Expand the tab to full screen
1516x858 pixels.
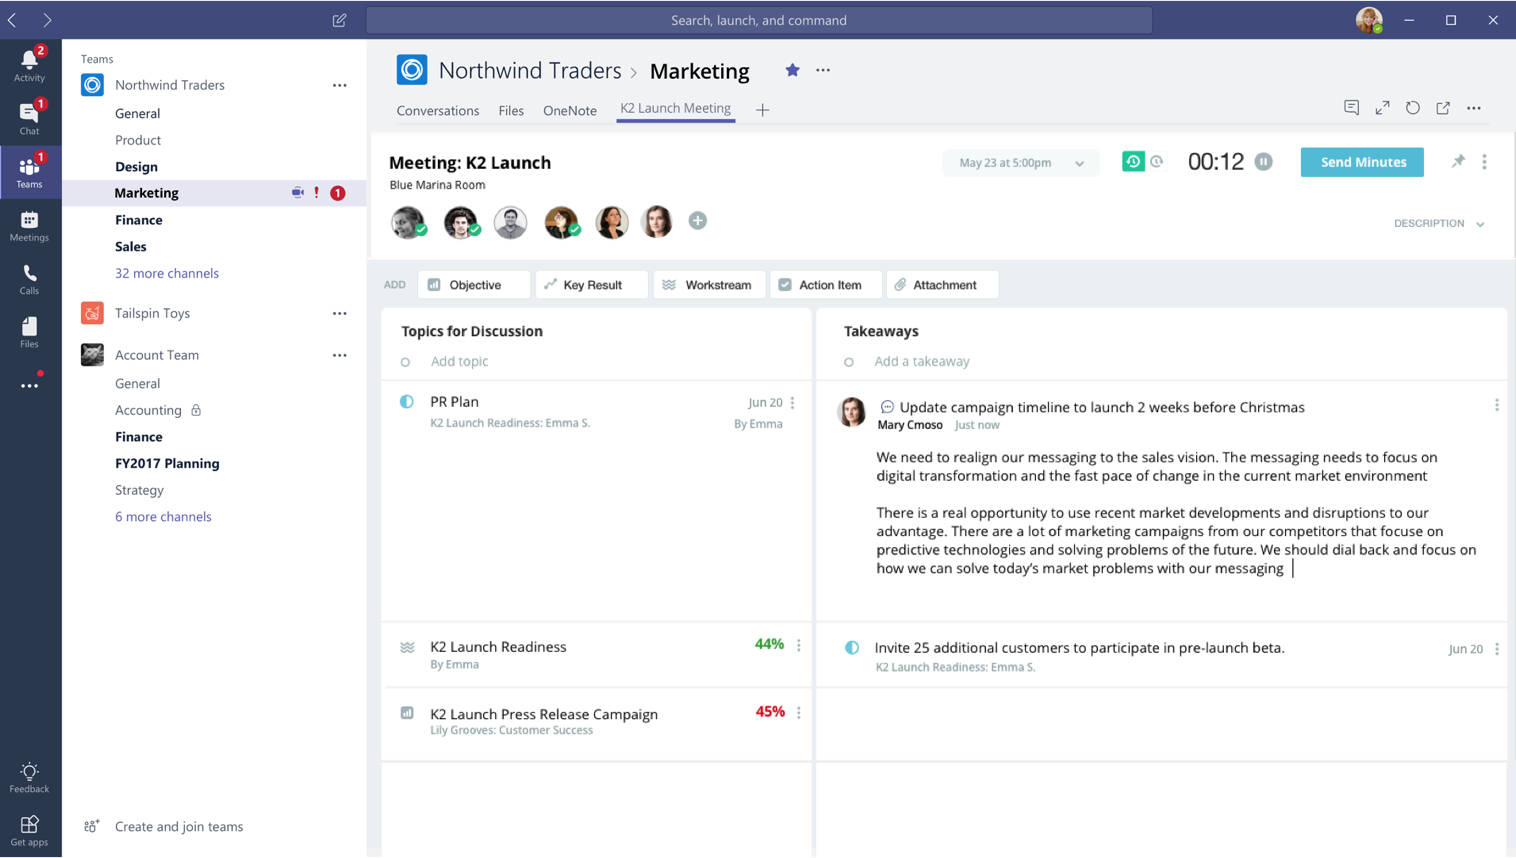pyautogui.click(x=1382, y=107)
